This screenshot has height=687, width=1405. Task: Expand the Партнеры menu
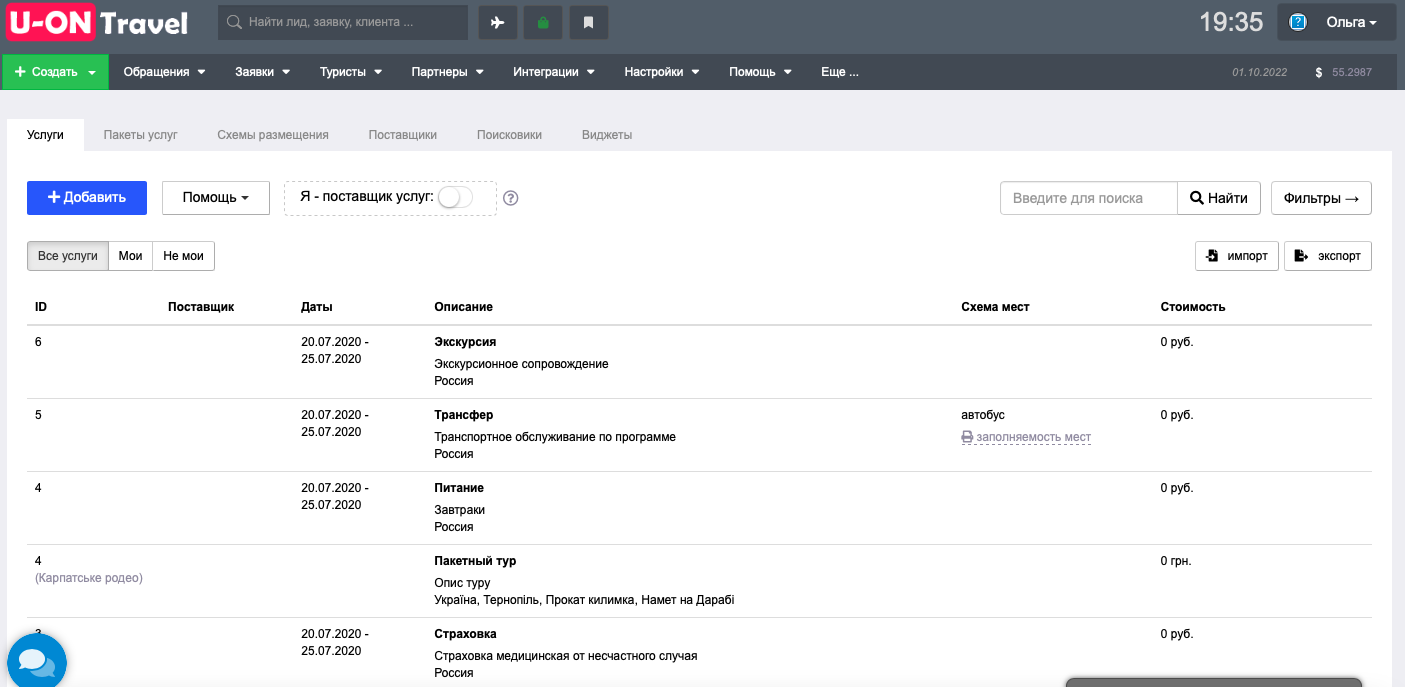coord(447,72)
